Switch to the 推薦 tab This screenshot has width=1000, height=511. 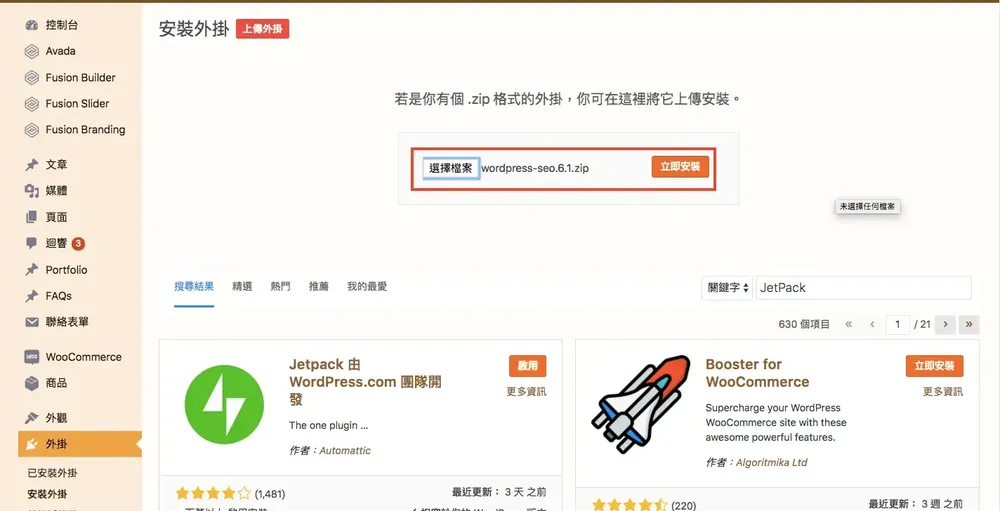click(x=318, y=286)
